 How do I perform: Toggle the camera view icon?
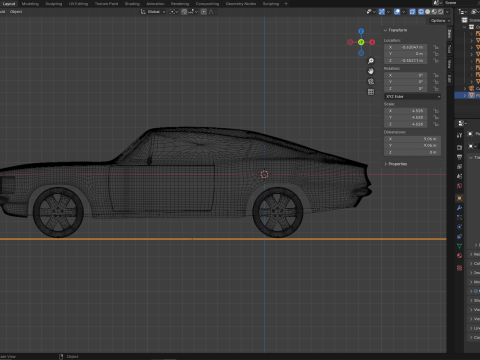tap(371, 82)
